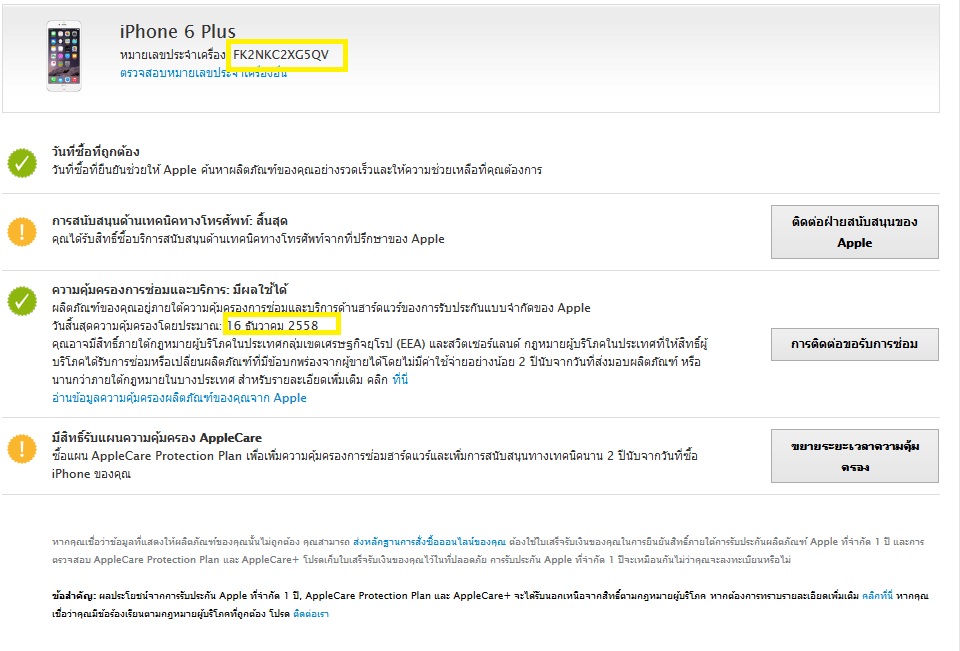Click the ขยายระยะเวลาความคุ้มครอง button
Image resolution: width=960 pixels, height=651 pixels.
click(854, 456)
